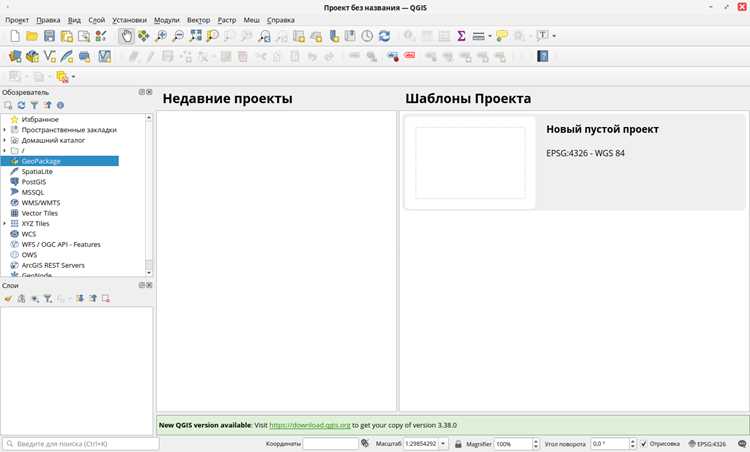750x452 pixels.
Task: Open the Модули menu
Action: [x=166, y=20]
